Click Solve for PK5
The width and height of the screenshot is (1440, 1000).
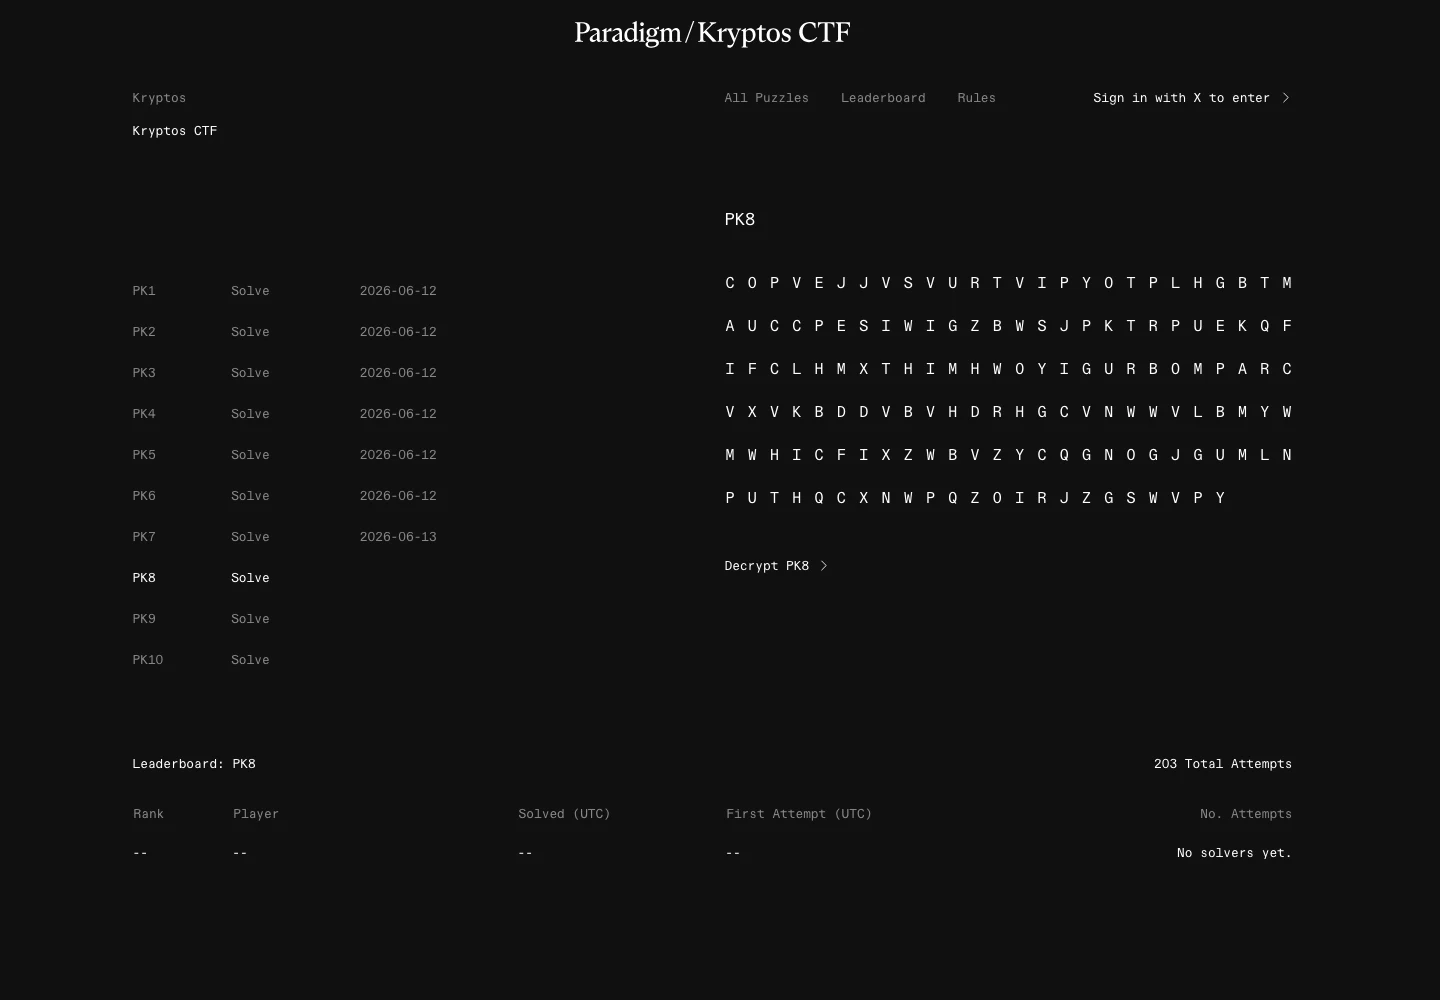point(250,455)
